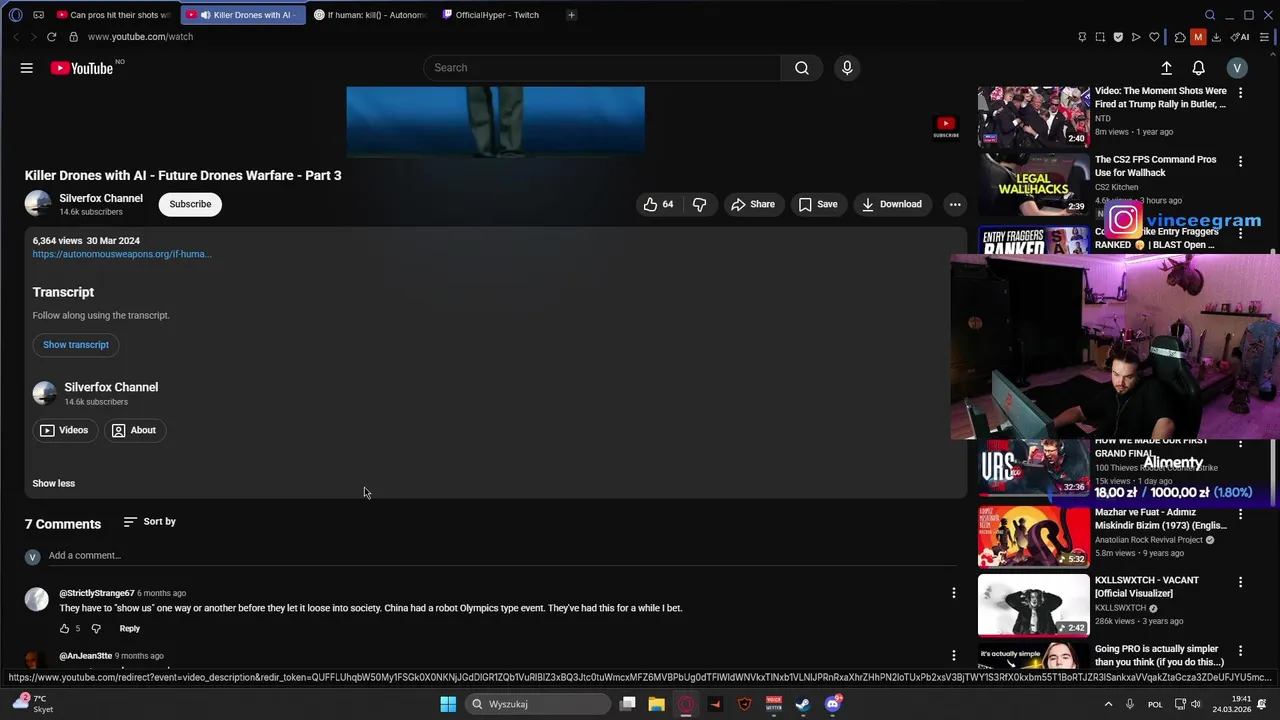Save the video to a playlist

(x=818, y=204)
